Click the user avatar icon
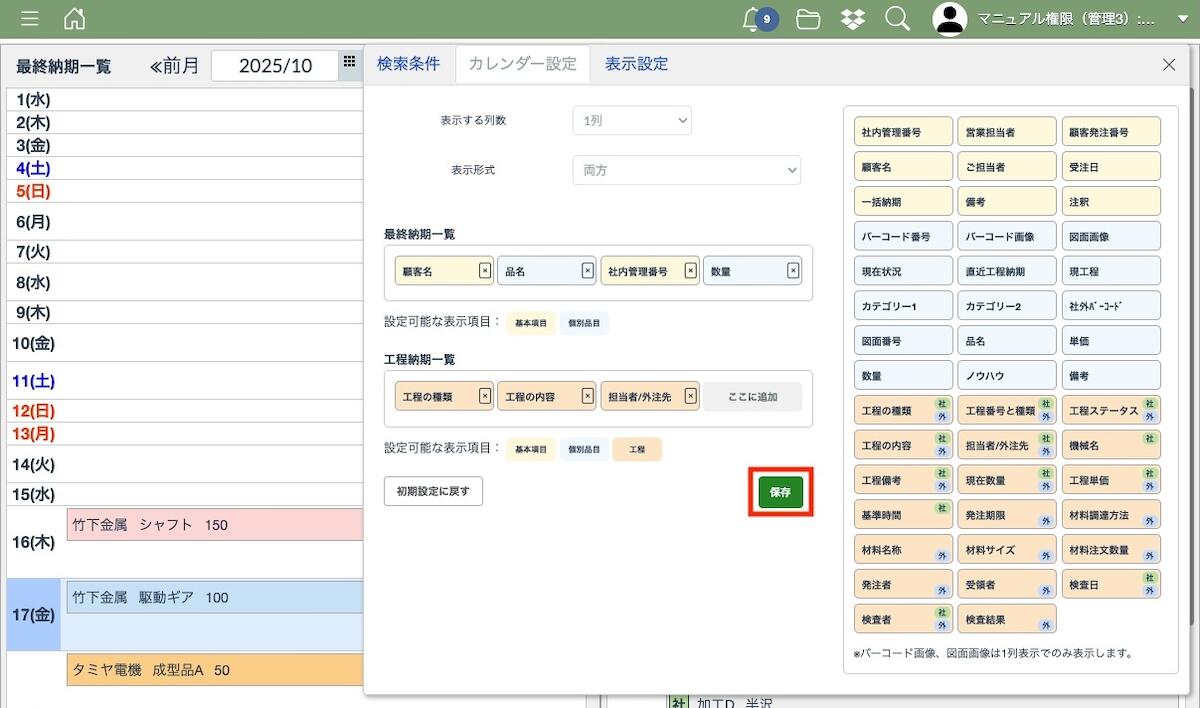Viewport: 1200px width, 708px height. pyautogui.click(x=950, y=19)
